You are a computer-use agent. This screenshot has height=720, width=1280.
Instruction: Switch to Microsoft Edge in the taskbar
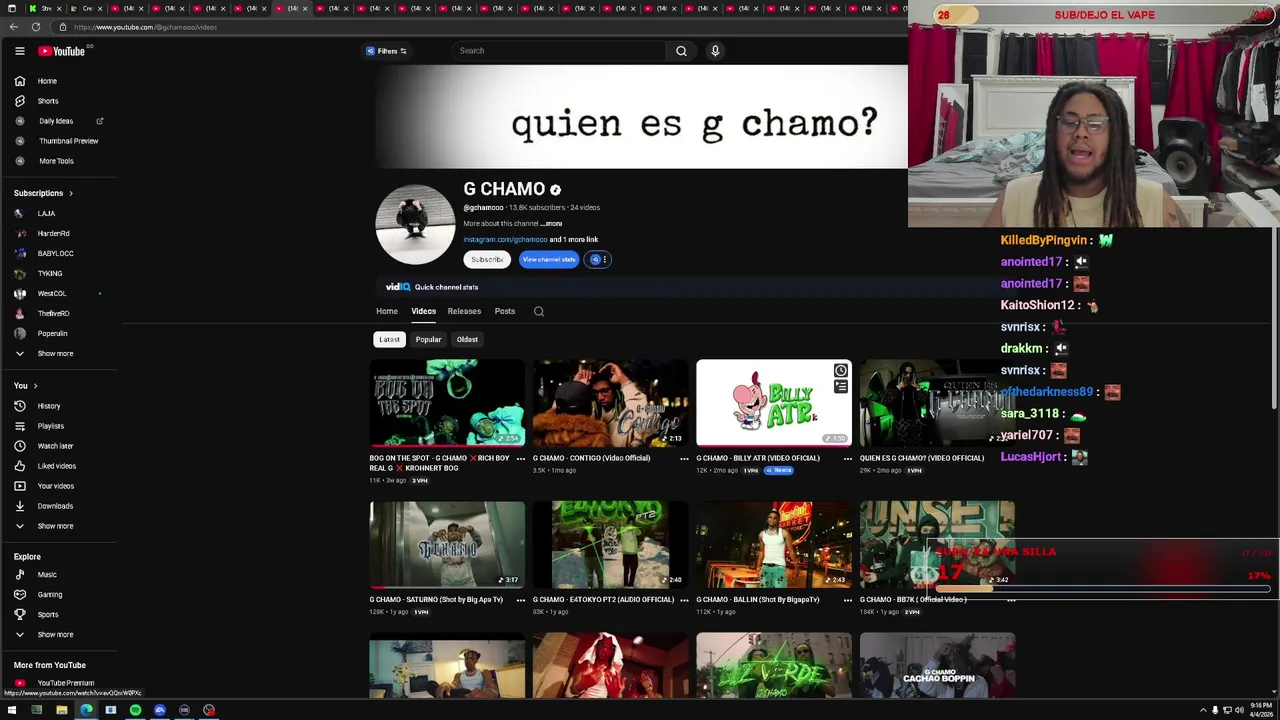click(86, 710)
